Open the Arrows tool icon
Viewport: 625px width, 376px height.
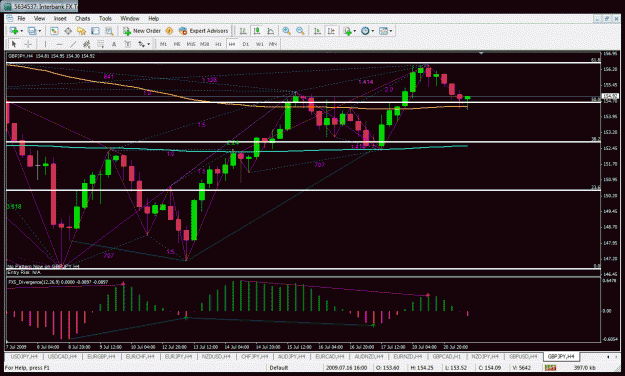141,44
